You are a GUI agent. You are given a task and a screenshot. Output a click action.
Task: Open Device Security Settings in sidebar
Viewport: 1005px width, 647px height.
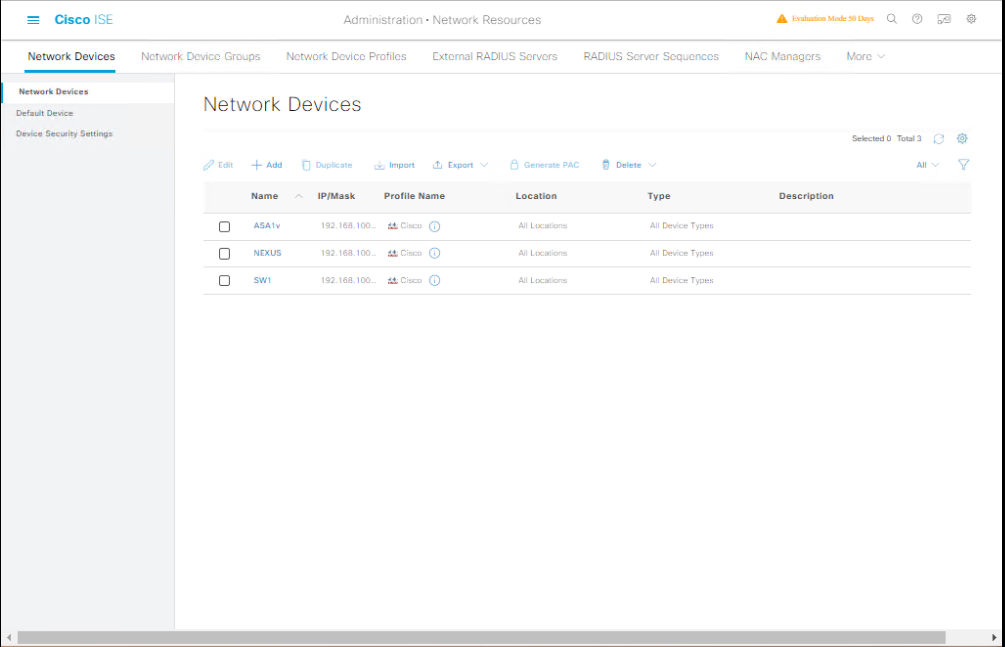[64, 133]
